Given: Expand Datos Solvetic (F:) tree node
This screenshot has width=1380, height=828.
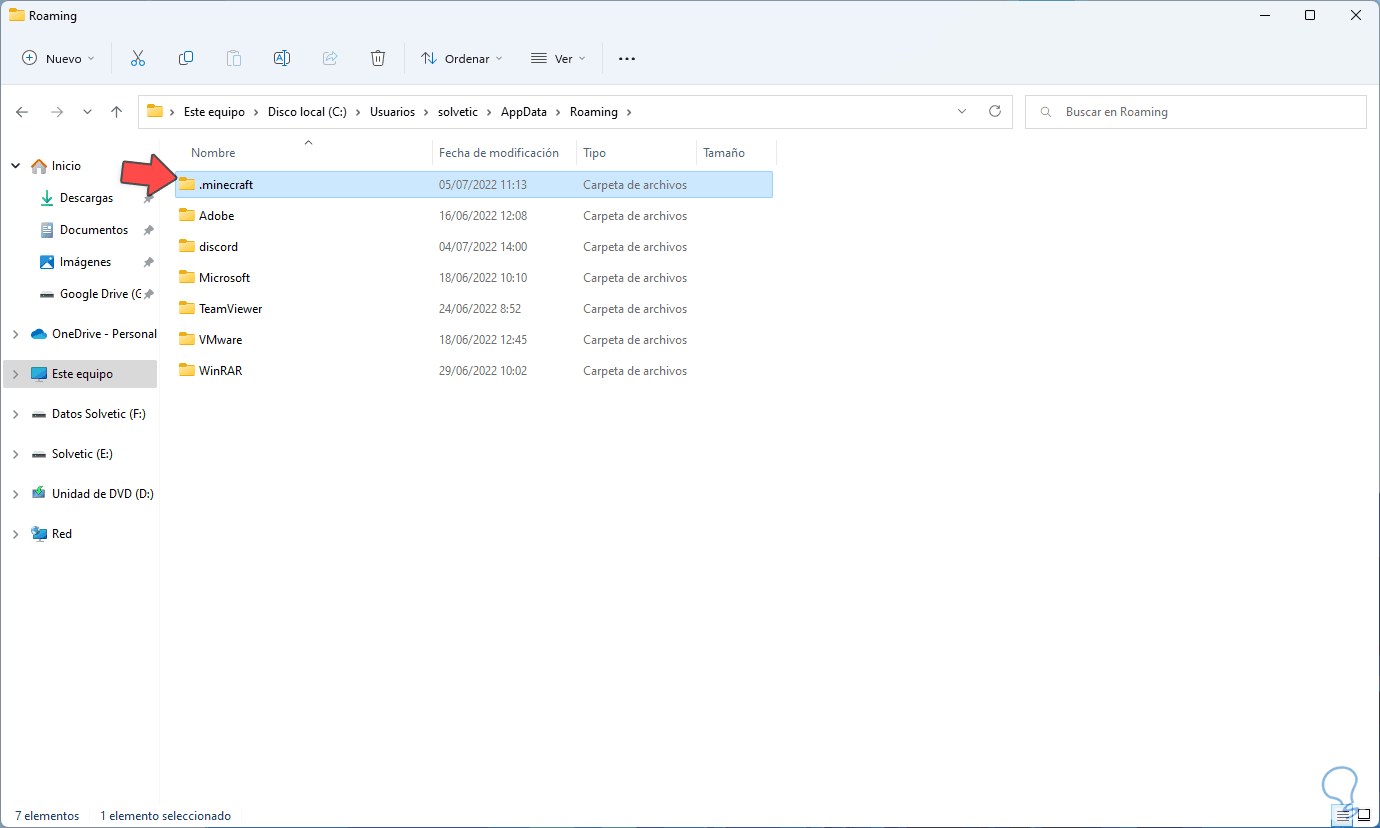Looking at the screenshot, I should tap(15, 414).
